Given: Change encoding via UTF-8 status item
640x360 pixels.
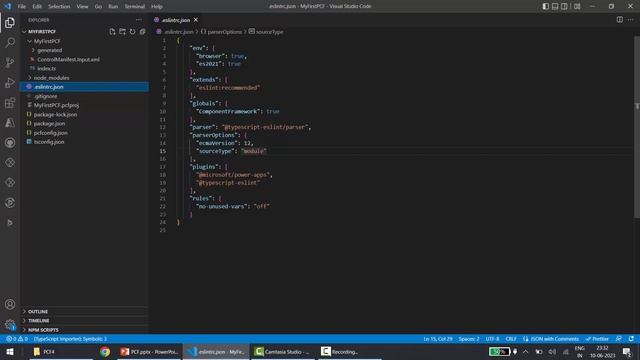Looking at the screenshot, I should tap(492, 339).
